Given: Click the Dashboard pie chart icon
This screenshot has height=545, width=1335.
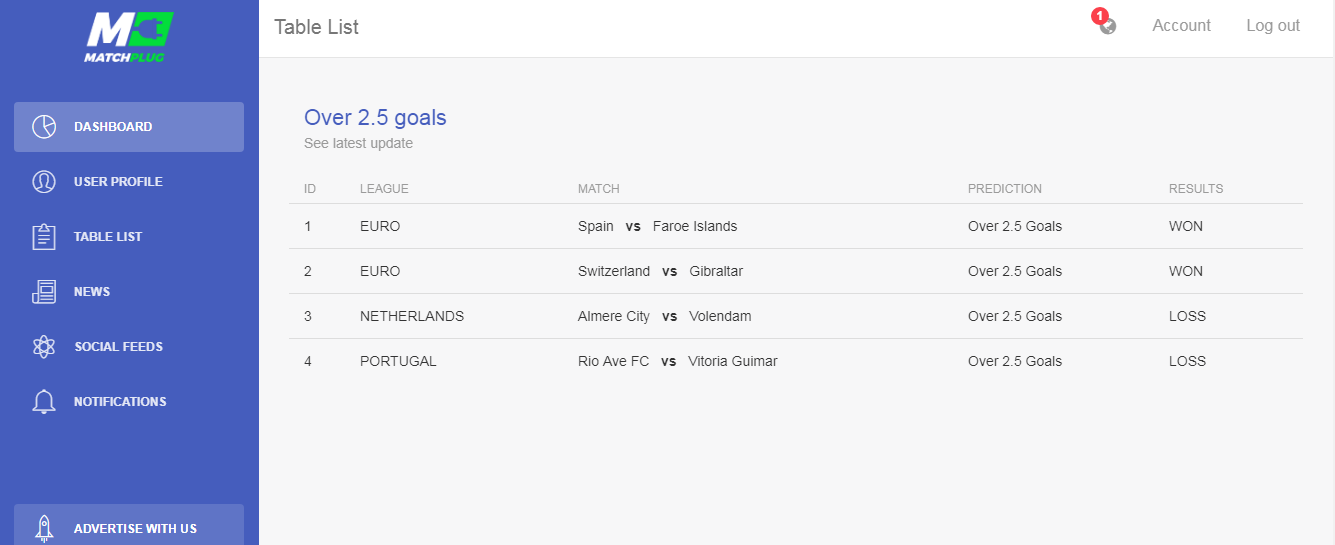Looking at the screenshot, I should (44, 127).
